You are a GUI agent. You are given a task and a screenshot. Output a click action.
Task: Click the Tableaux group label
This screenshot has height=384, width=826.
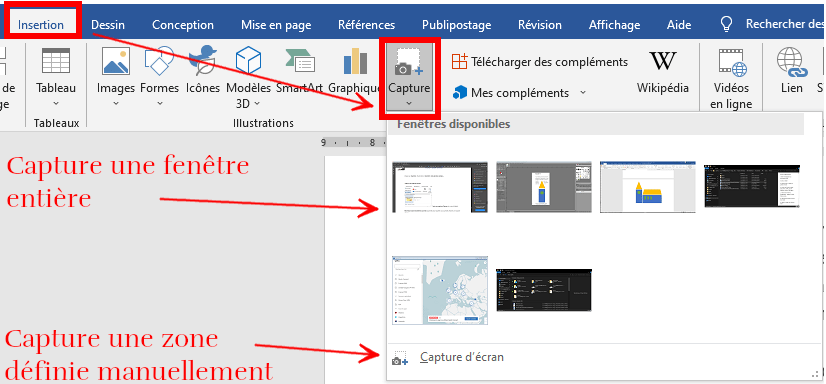56,123
